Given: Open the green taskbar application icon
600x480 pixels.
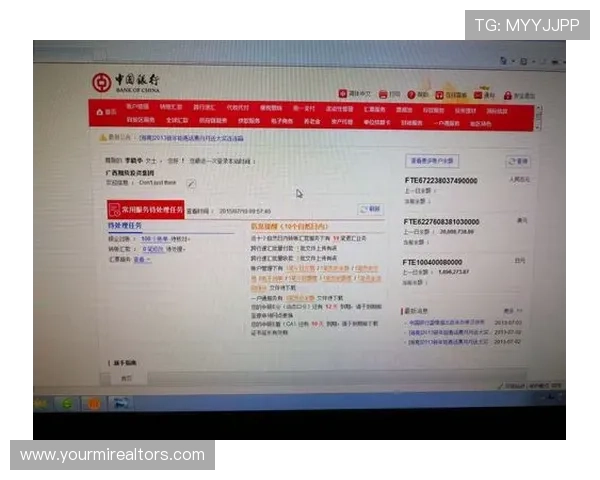Looking at the screenshot, I should click(67, 403).
